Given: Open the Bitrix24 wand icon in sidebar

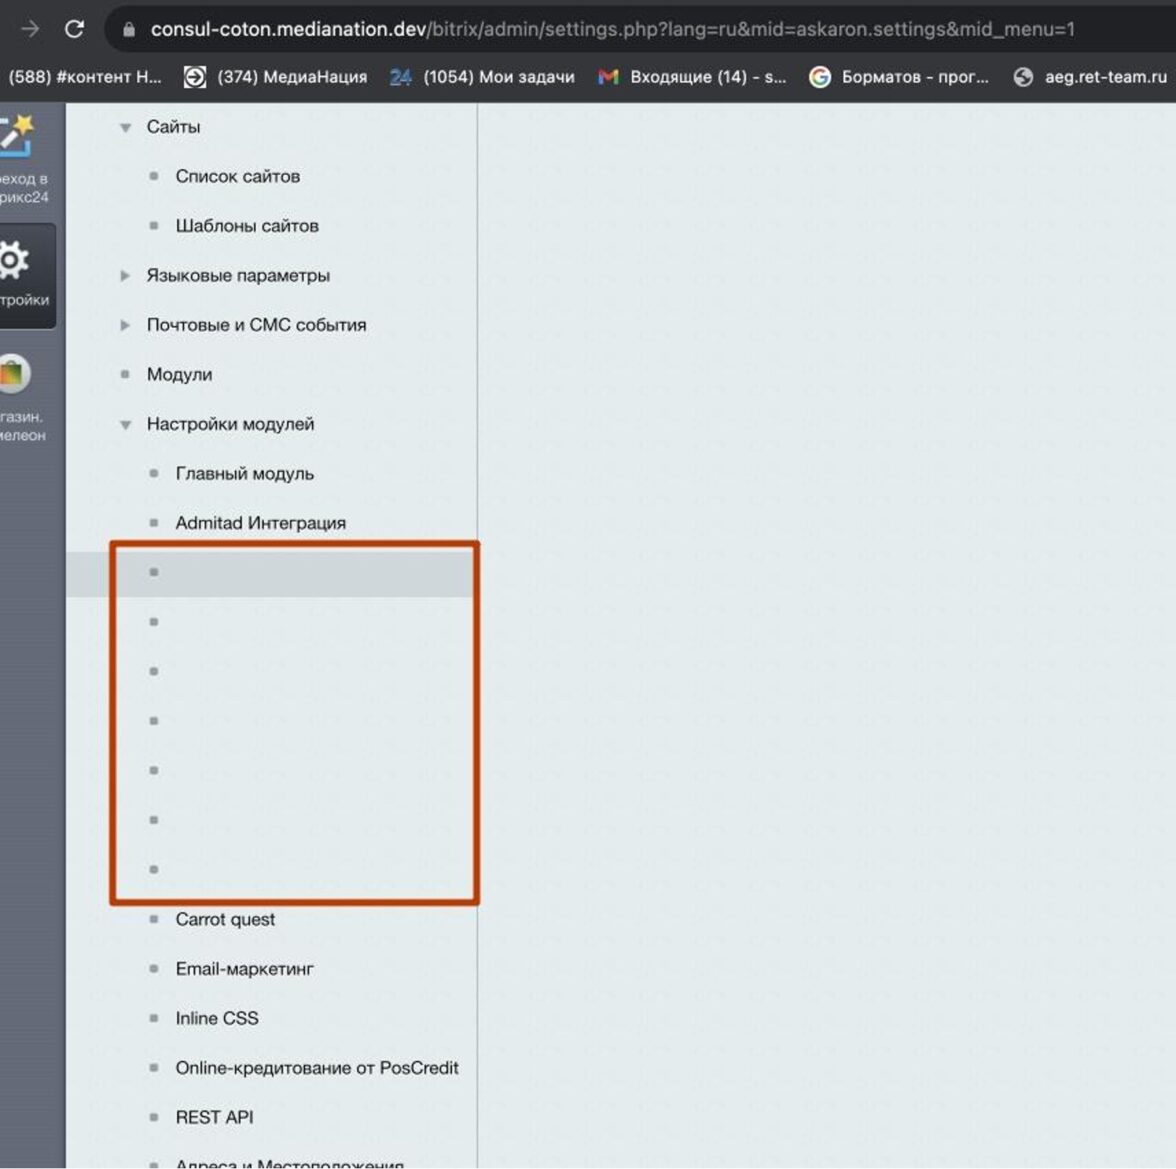Looking at the screenshot, I should pyautogui.click(x=16, y=136).
